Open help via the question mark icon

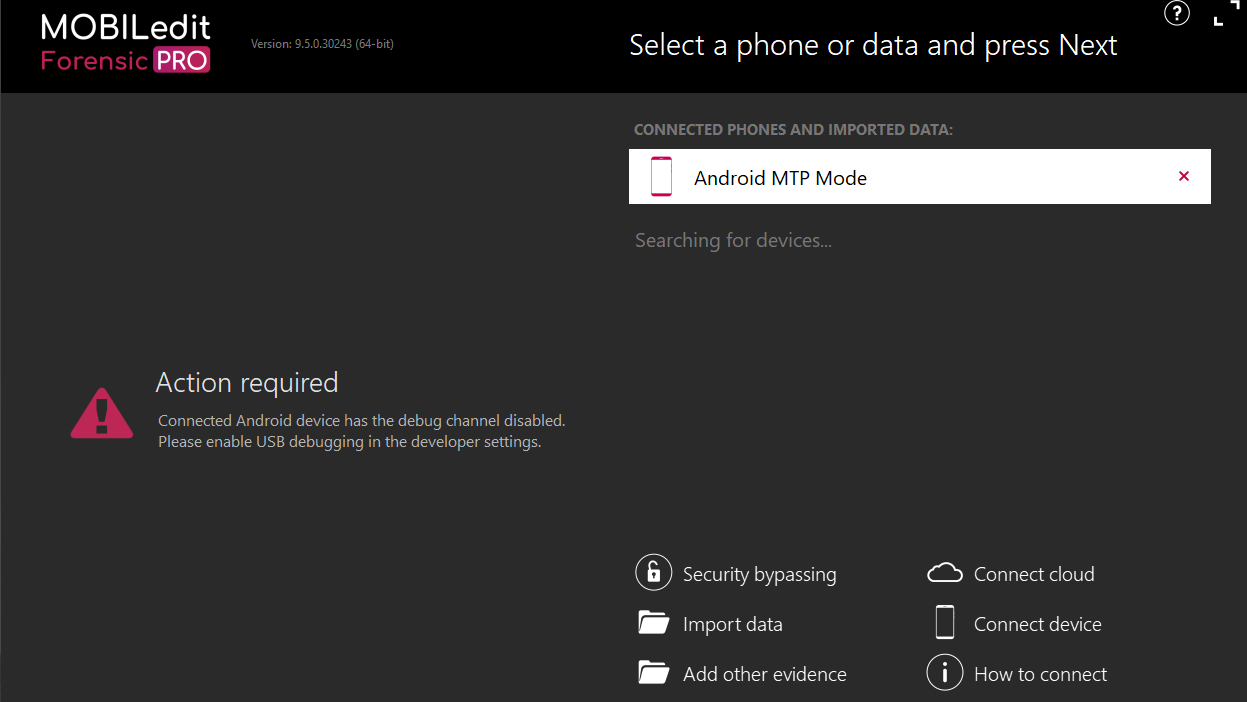pyautogui.click(x=1177, y=14)
